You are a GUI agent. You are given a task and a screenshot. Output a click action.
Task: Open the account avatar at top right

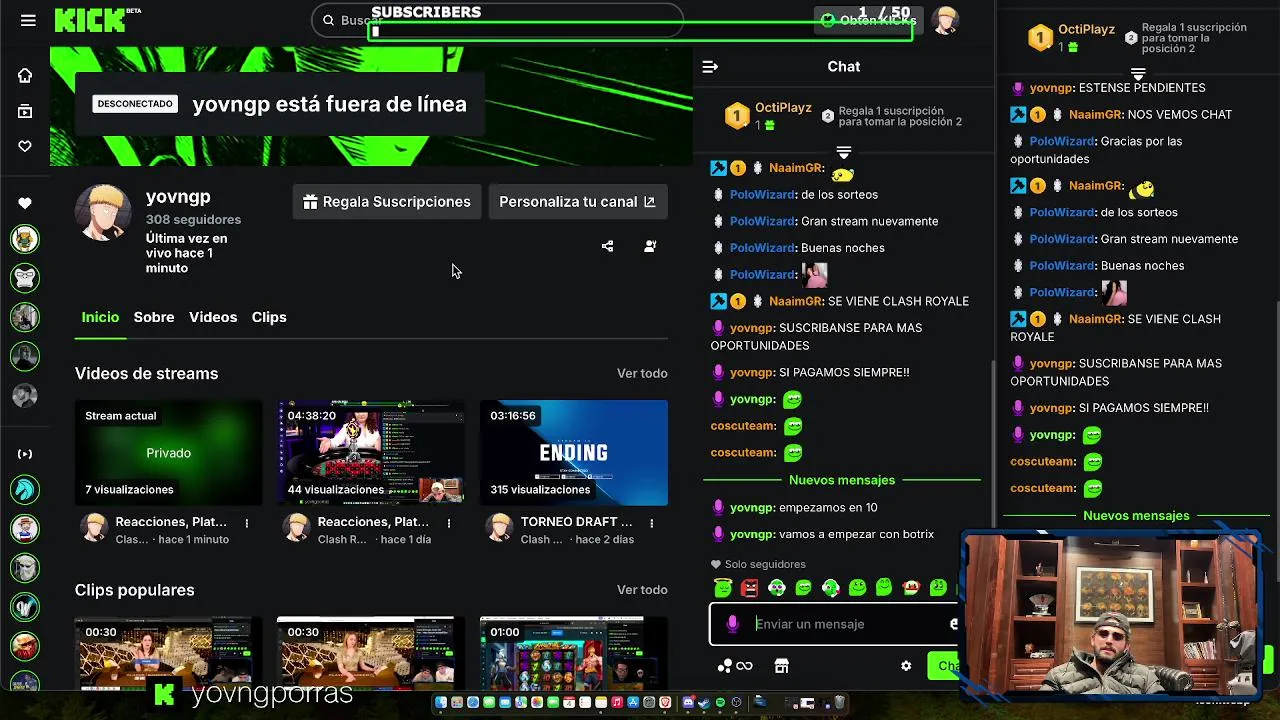tap(945, 20)
